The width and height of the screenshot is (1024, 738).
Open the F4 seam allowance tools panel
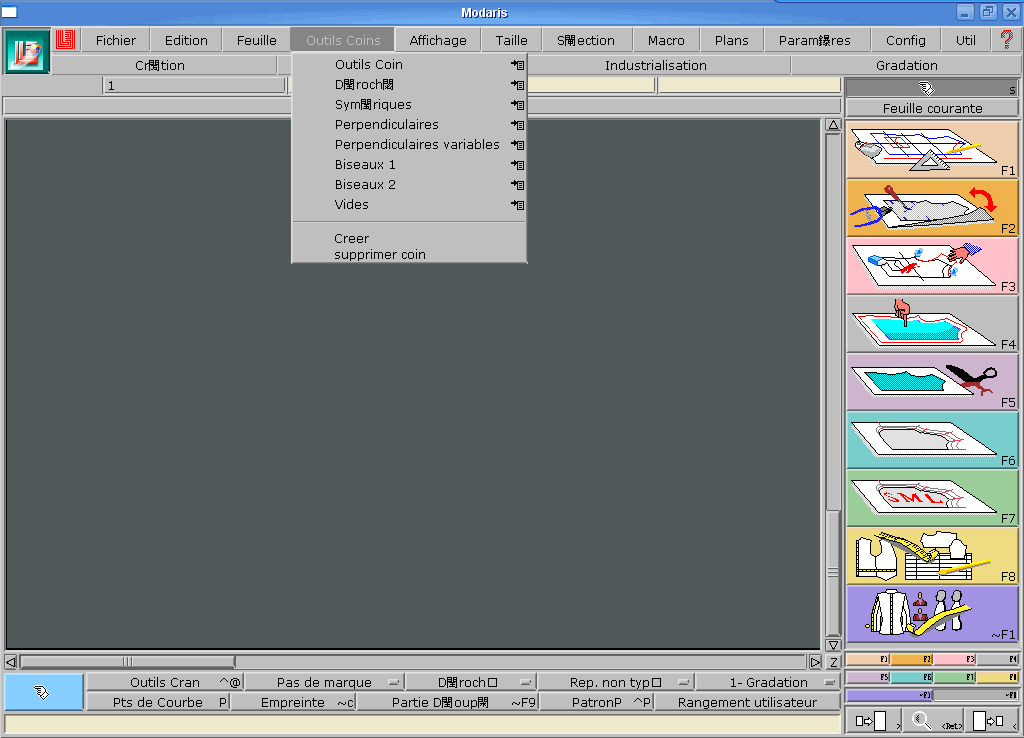pyautogui.click(x=932, y=324)
